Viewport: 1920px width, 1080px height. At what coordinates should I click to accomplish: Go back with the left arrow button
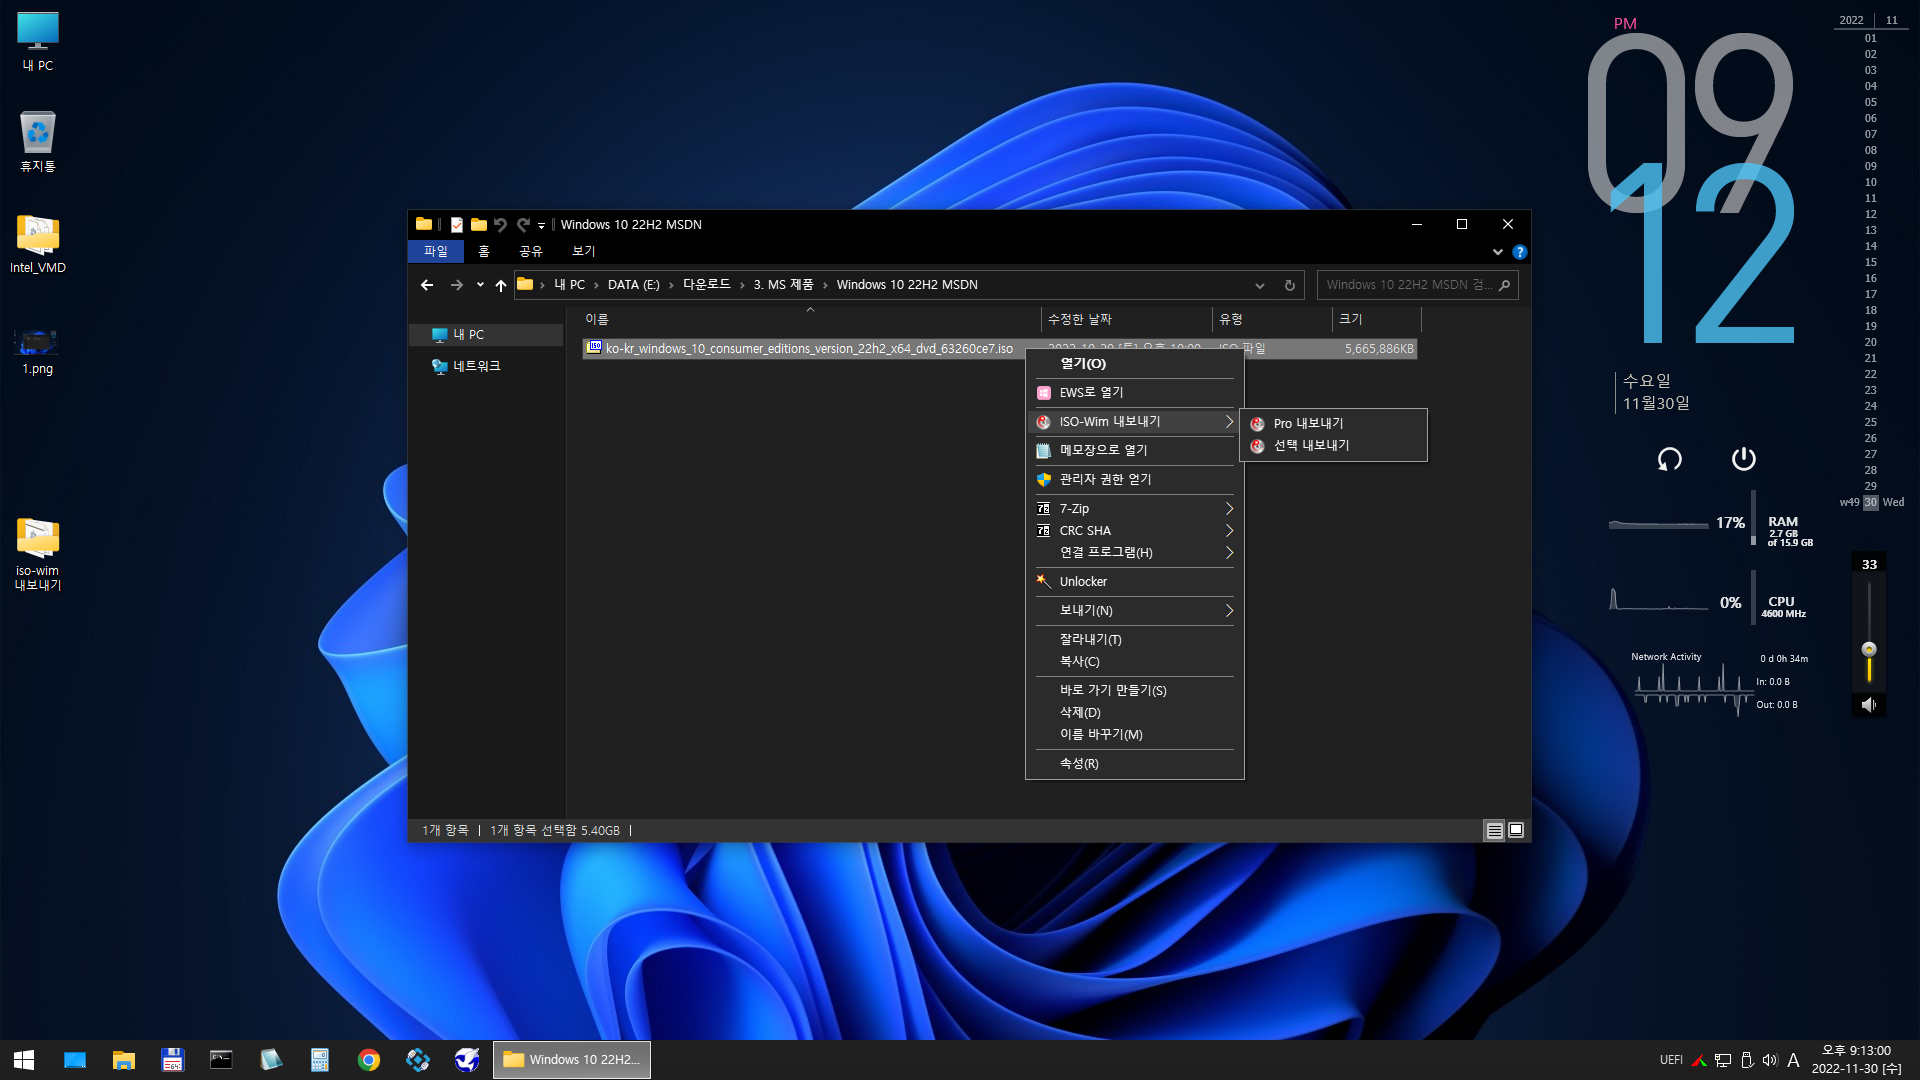(x=427, y=285)
